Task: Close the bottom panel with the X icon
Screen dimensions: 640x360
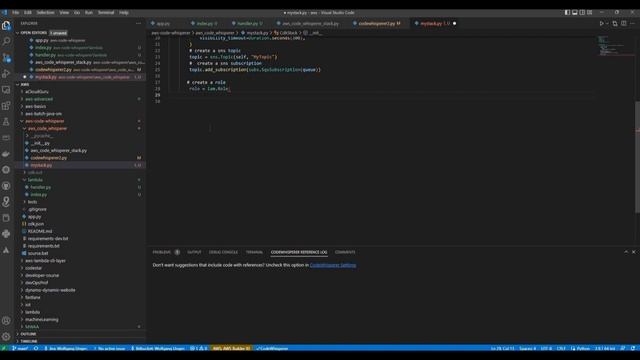Action: [x=633, y=252]
